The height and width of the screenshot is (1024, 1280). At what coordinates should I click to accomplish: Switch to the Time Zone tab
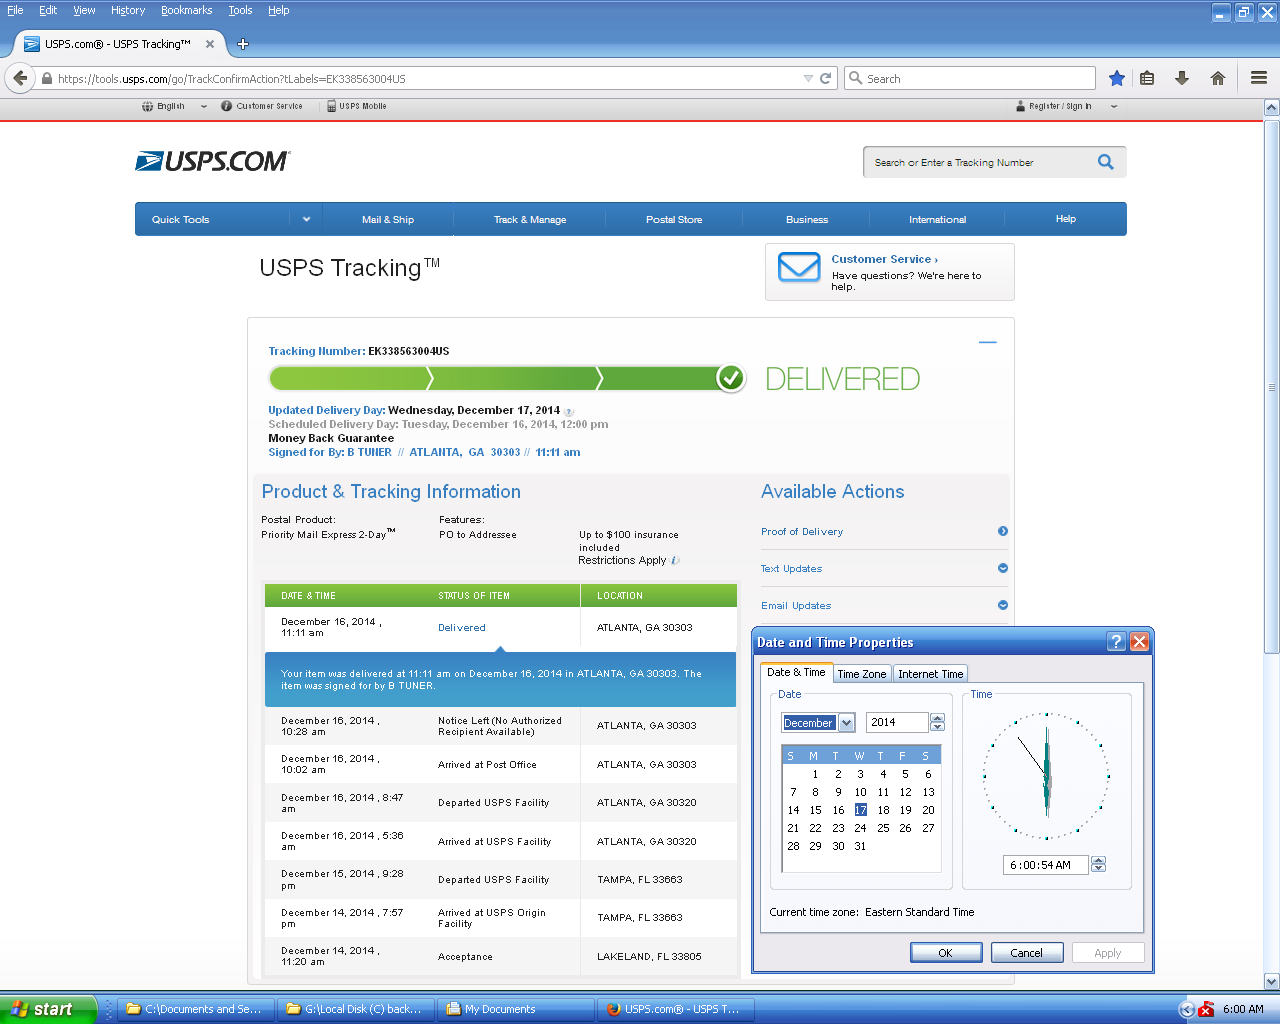pos(861,674)
